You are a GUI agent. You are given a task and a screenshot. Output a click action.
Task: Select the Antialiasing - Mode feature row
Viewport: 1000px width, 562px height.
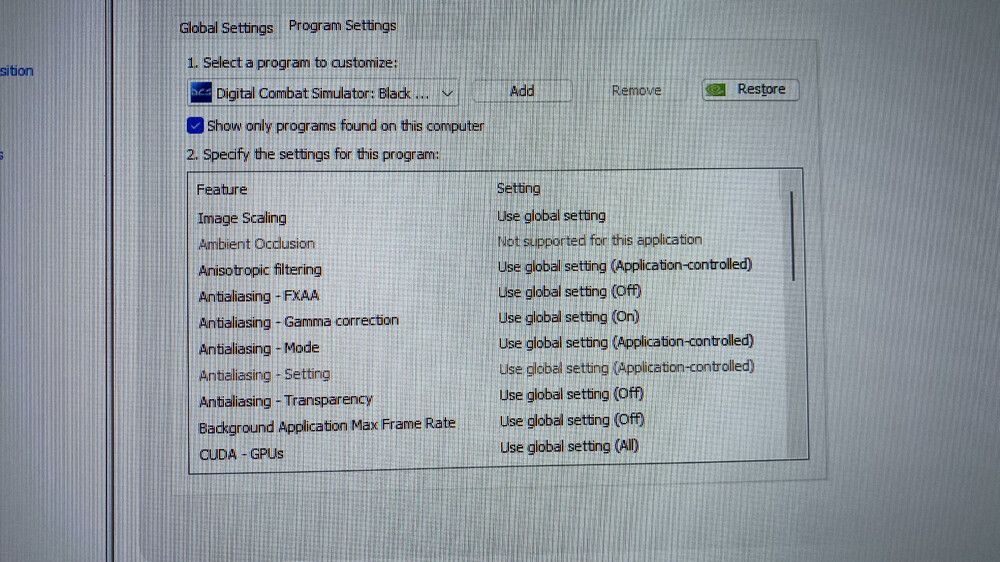point(259,348)
